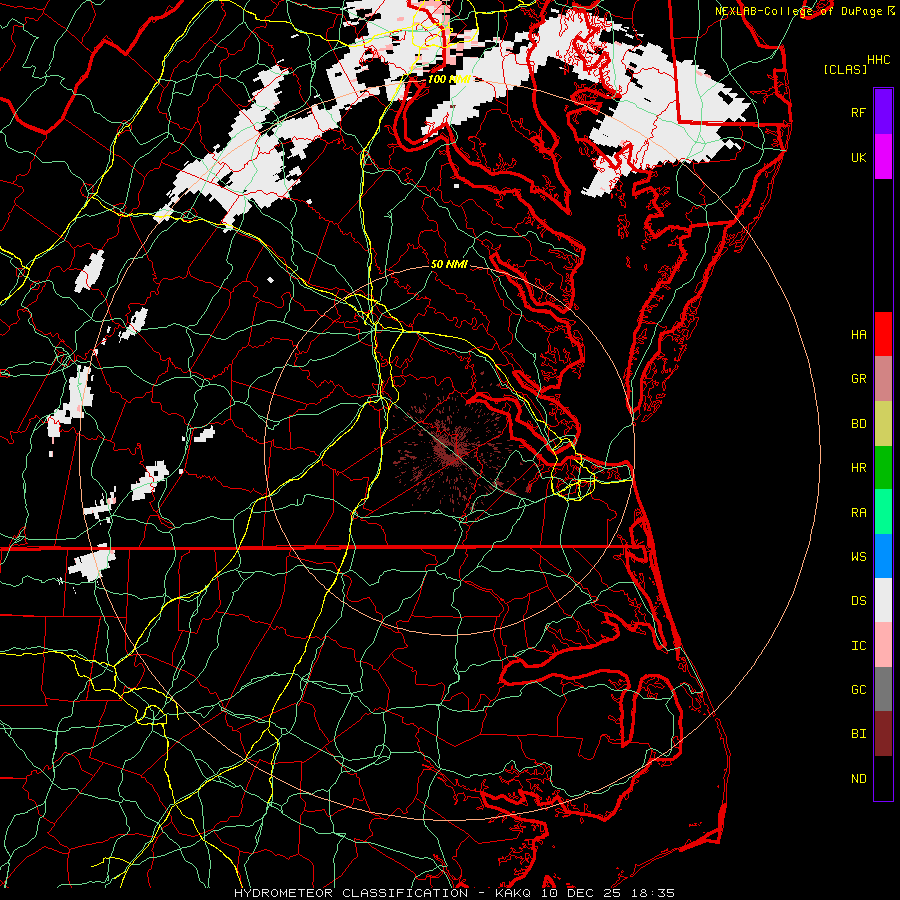
Task: Click the GR legend label
Action: coord(859,379)
